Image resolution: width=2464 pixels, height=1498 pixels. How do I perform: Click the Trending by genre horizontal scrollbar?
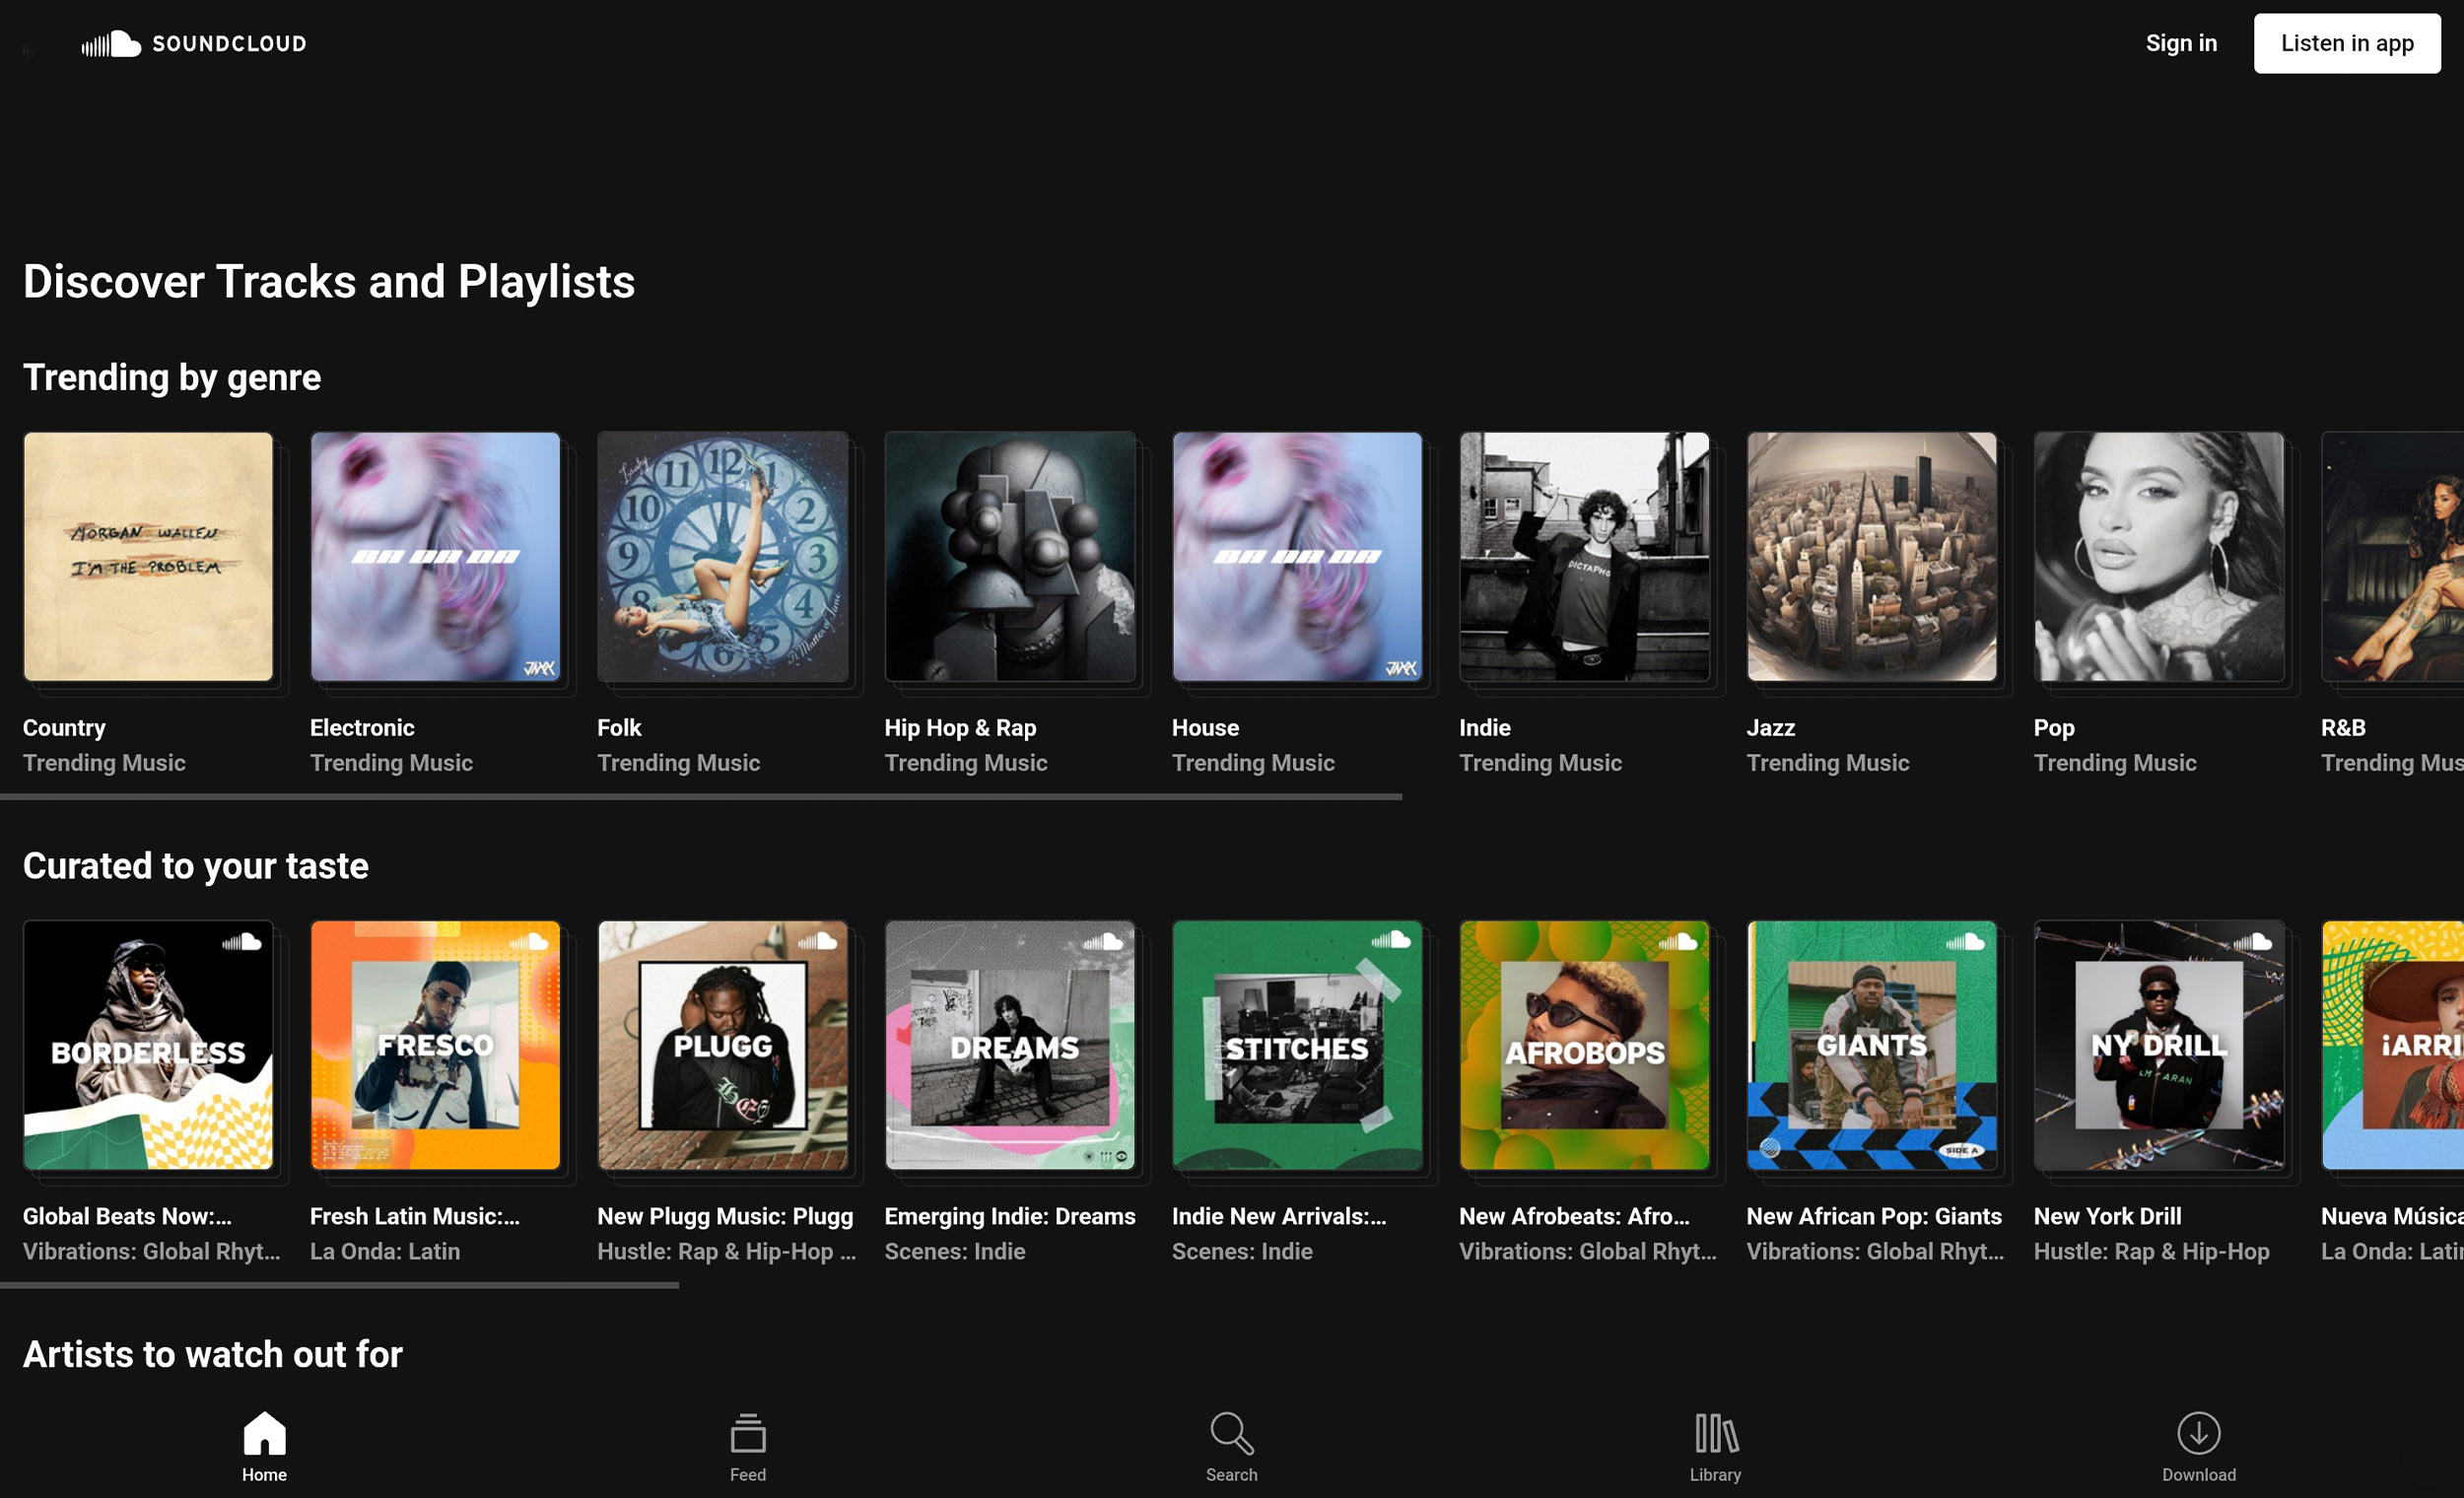[700, 797]
